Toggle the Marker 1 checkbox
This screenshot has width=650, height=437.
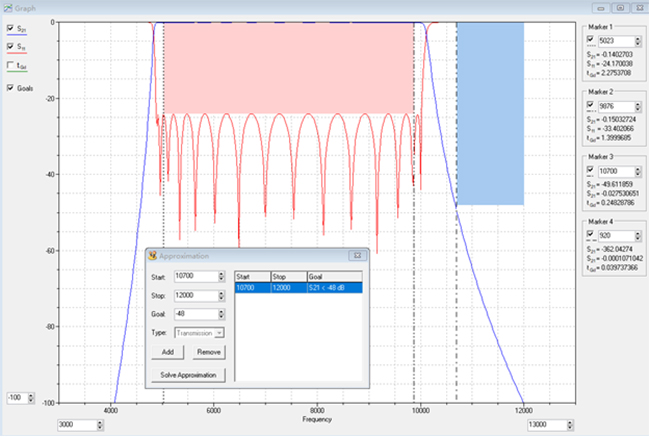tap(590, 40)
